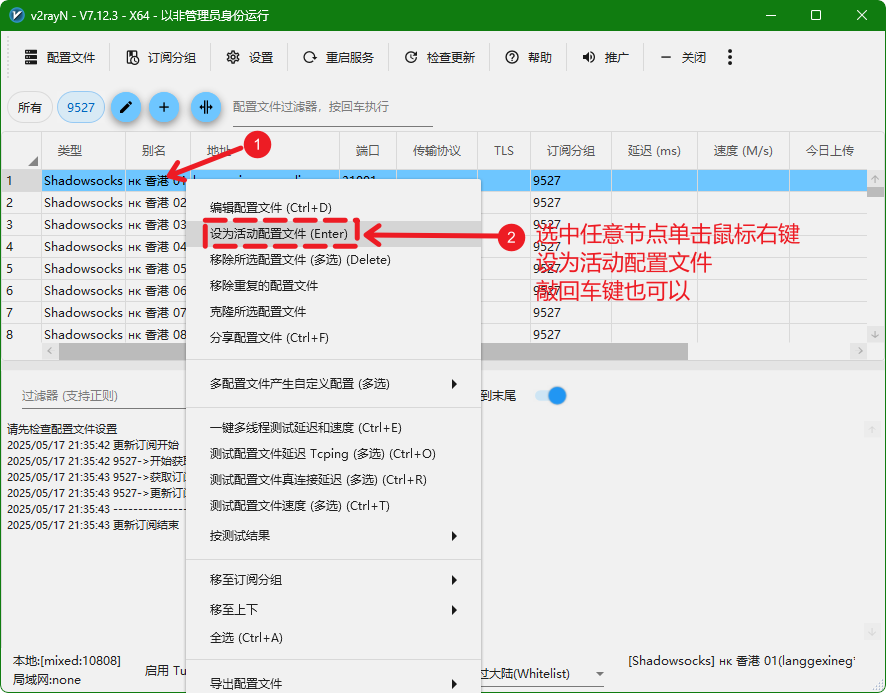Sort by the 订阅分组 column header
The height and width of the screenshot is (693, 886).
(571, 150)
